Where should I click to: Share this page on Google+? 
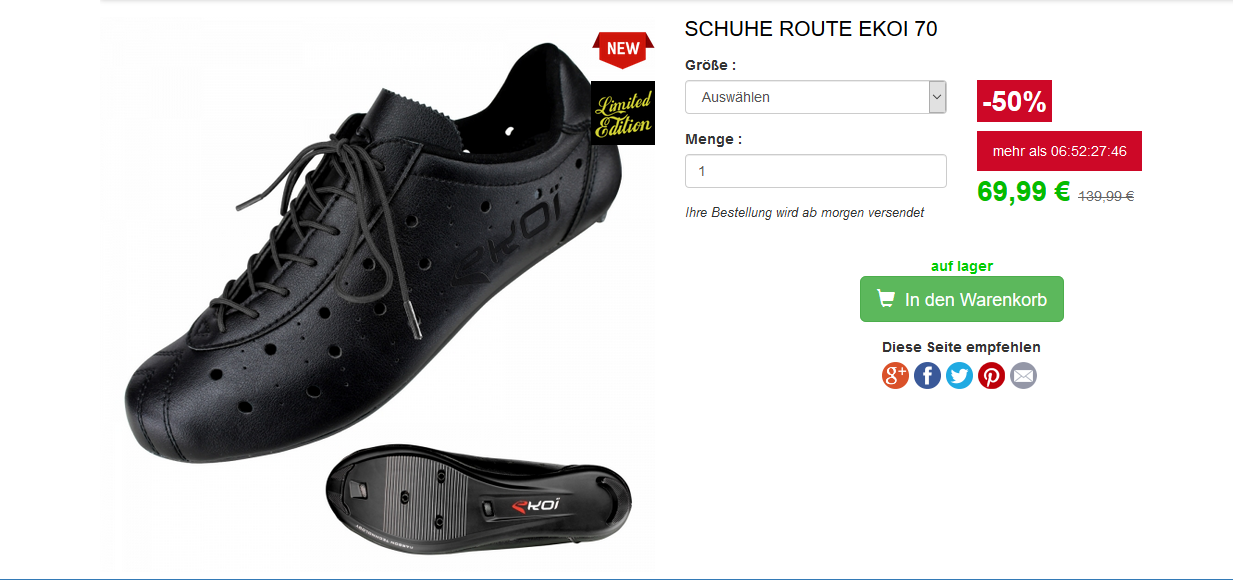click(x=895, y=376)
